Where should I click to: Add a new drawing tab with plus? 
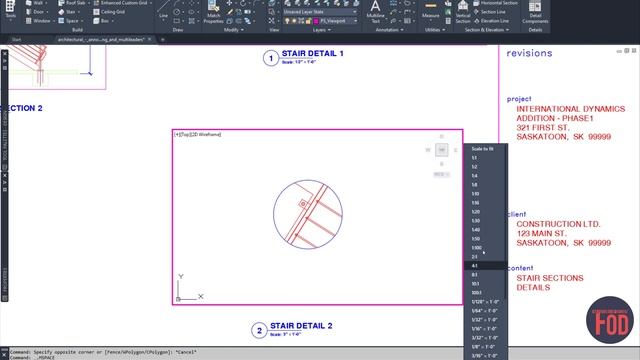pos(162,40)
